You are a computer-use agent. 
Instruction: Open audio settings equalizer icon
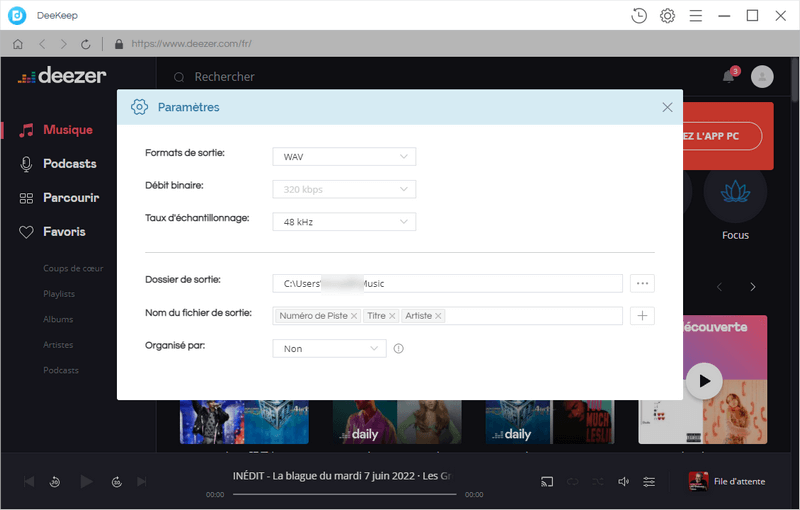[649, 481]
